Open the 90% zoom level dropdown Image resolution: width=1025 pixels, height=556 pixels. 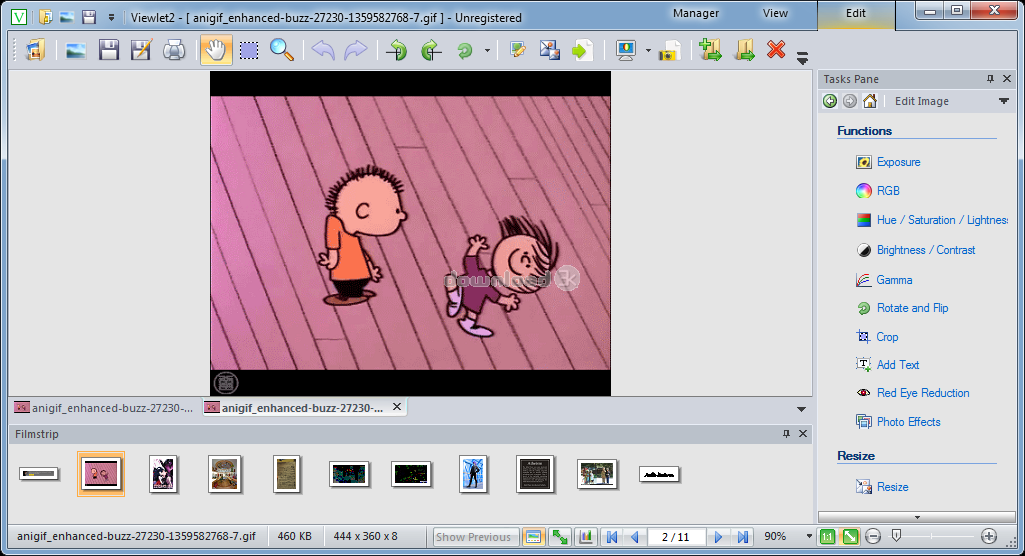click(809, 536)
